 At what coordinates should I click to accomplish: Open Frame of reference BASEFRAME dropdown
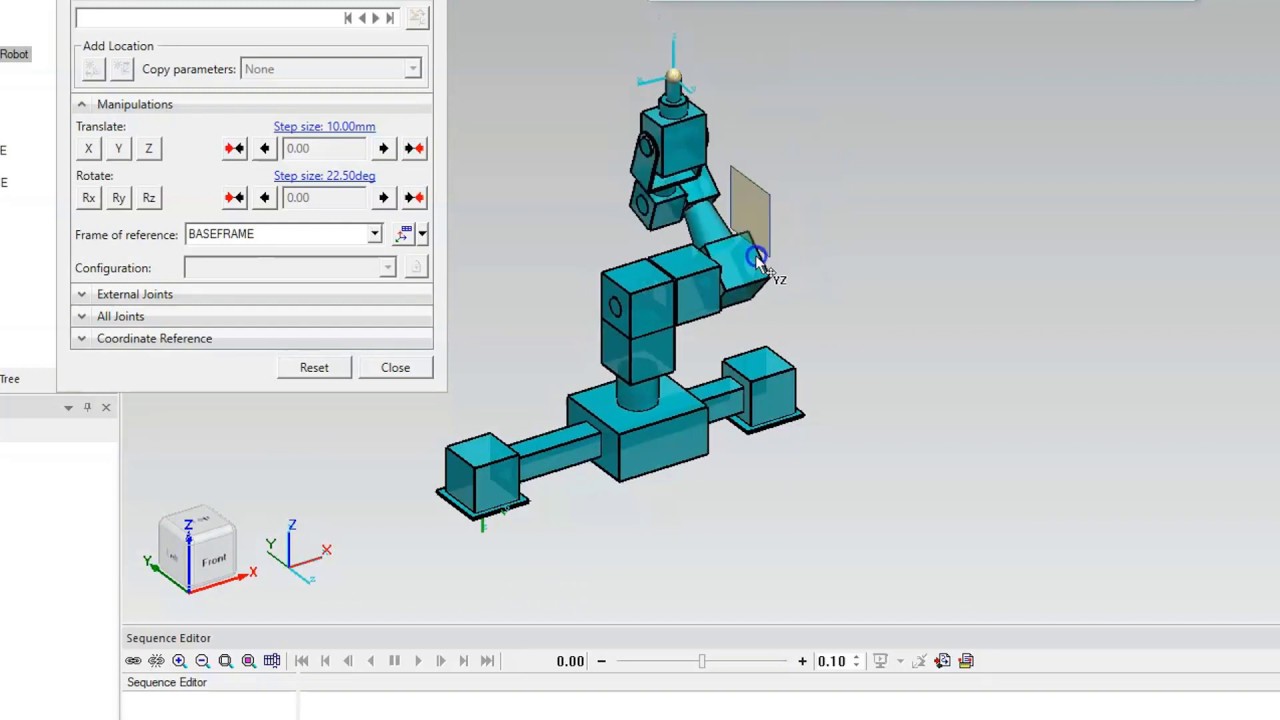[283, 234]
